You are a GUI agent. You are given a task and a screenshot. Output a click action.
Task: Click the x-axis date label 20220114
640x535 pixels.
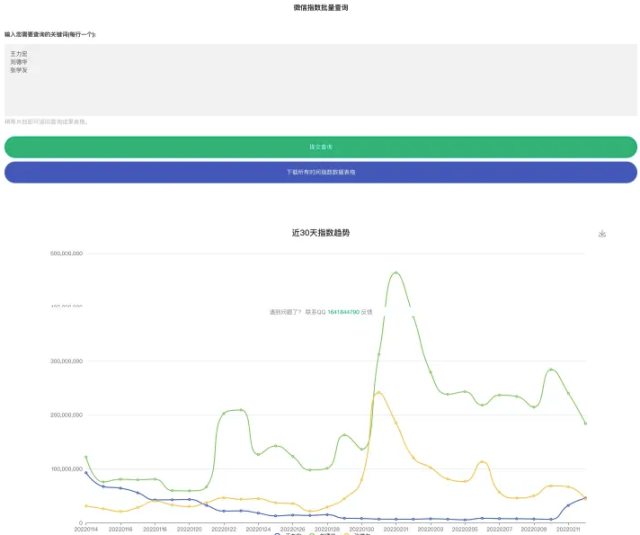click(x=86, y=529)
